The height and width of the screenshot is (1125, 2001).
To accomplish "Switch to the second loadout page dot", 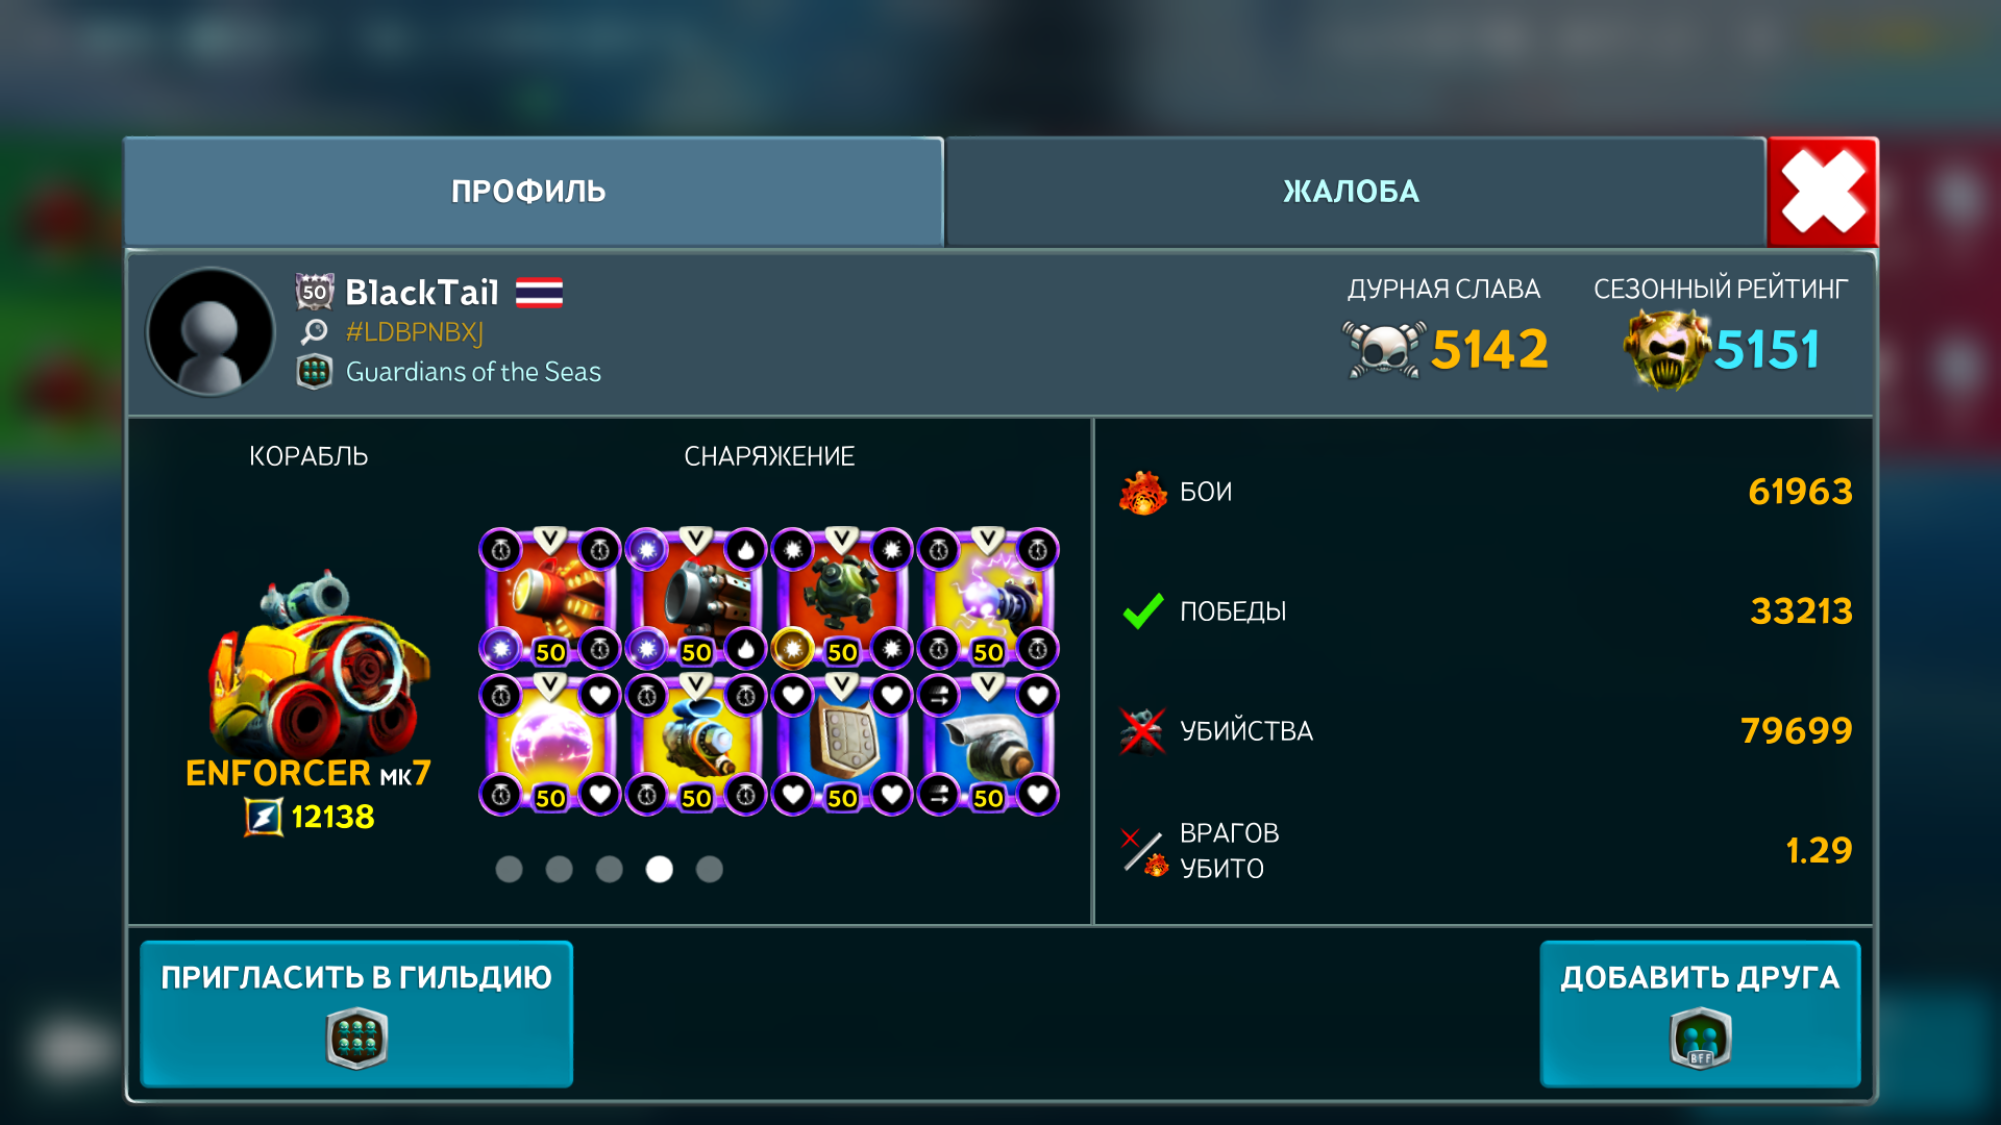I will pos(559,869).
